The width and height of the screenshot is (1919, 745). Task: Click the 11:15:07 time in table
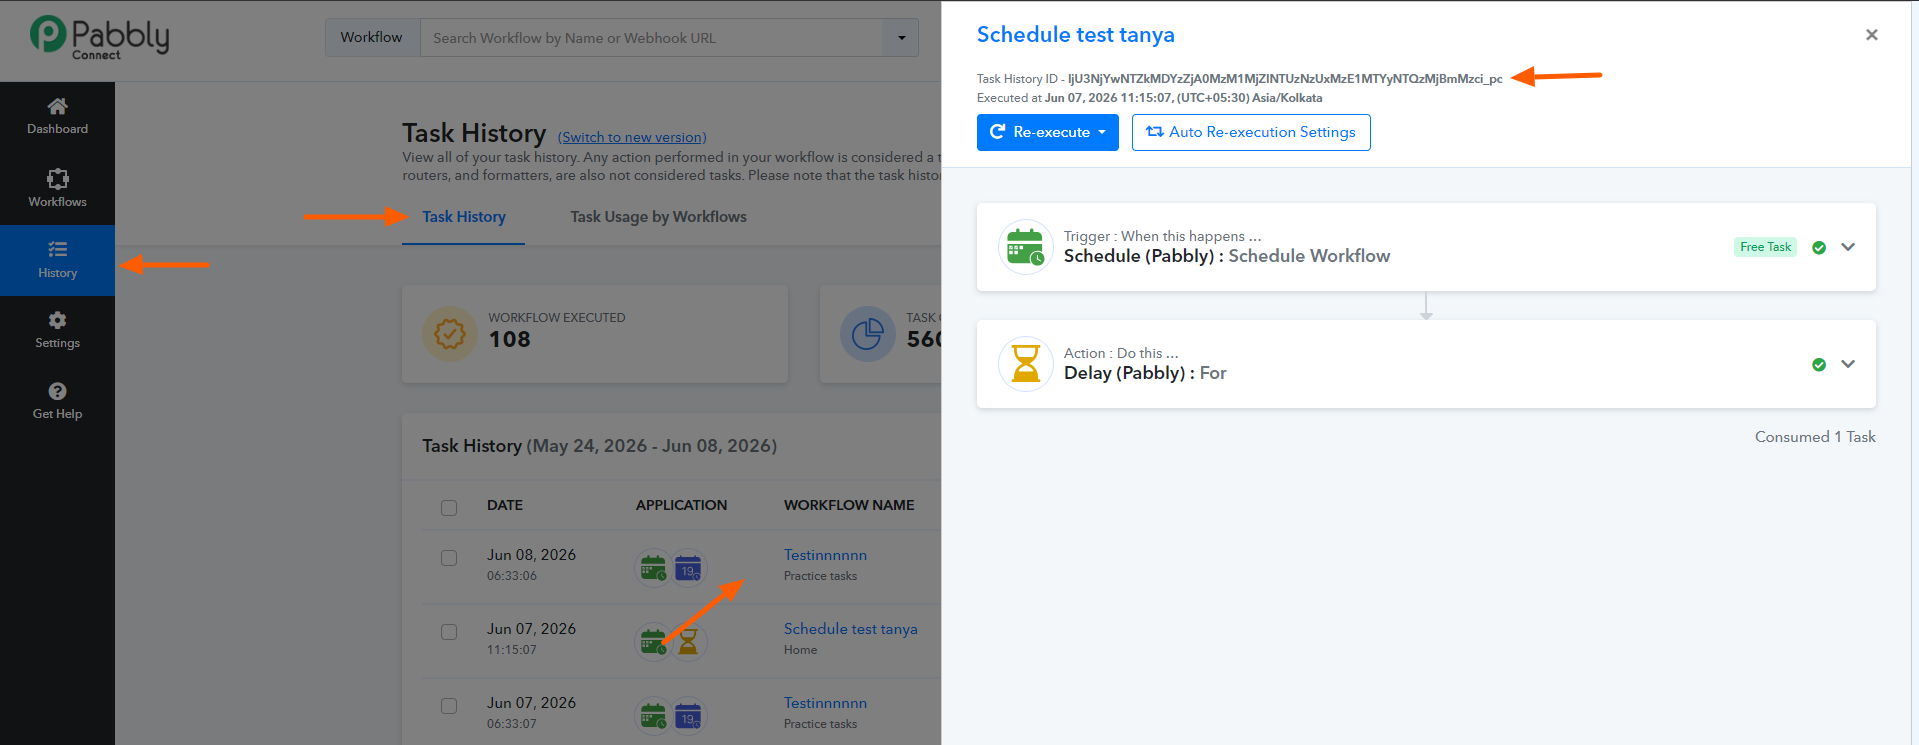(x=512, y=650)
